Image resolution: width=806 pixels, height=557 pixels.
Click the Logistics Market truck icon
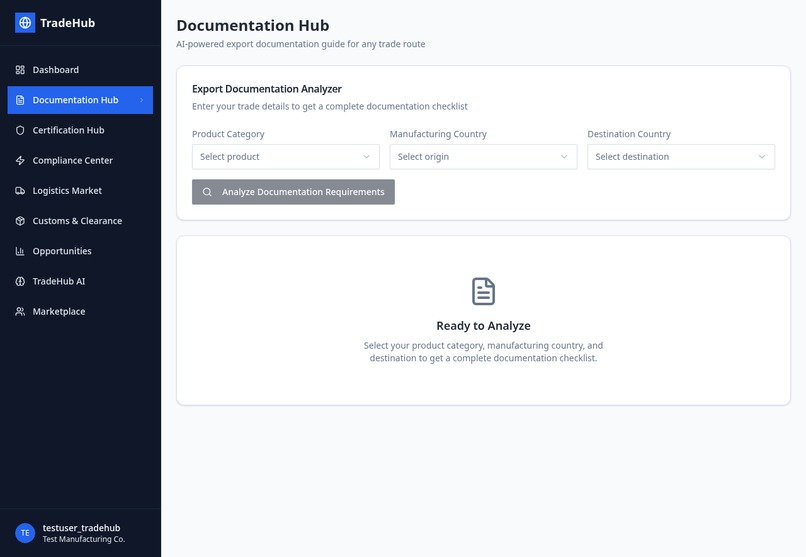(x=20, y=191)
